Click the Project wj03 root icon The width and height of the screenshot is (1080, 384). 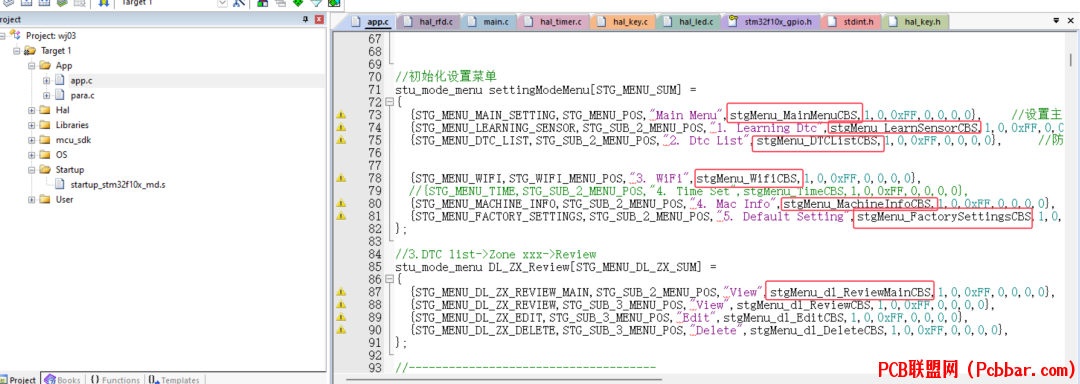16,35
